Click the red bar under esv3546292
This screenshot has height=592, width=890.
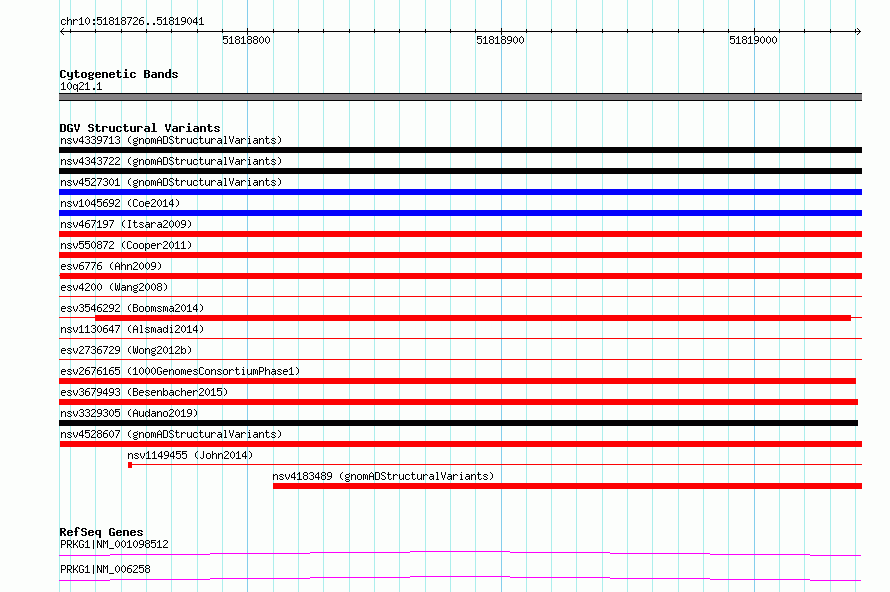click(x=473, y=318)
